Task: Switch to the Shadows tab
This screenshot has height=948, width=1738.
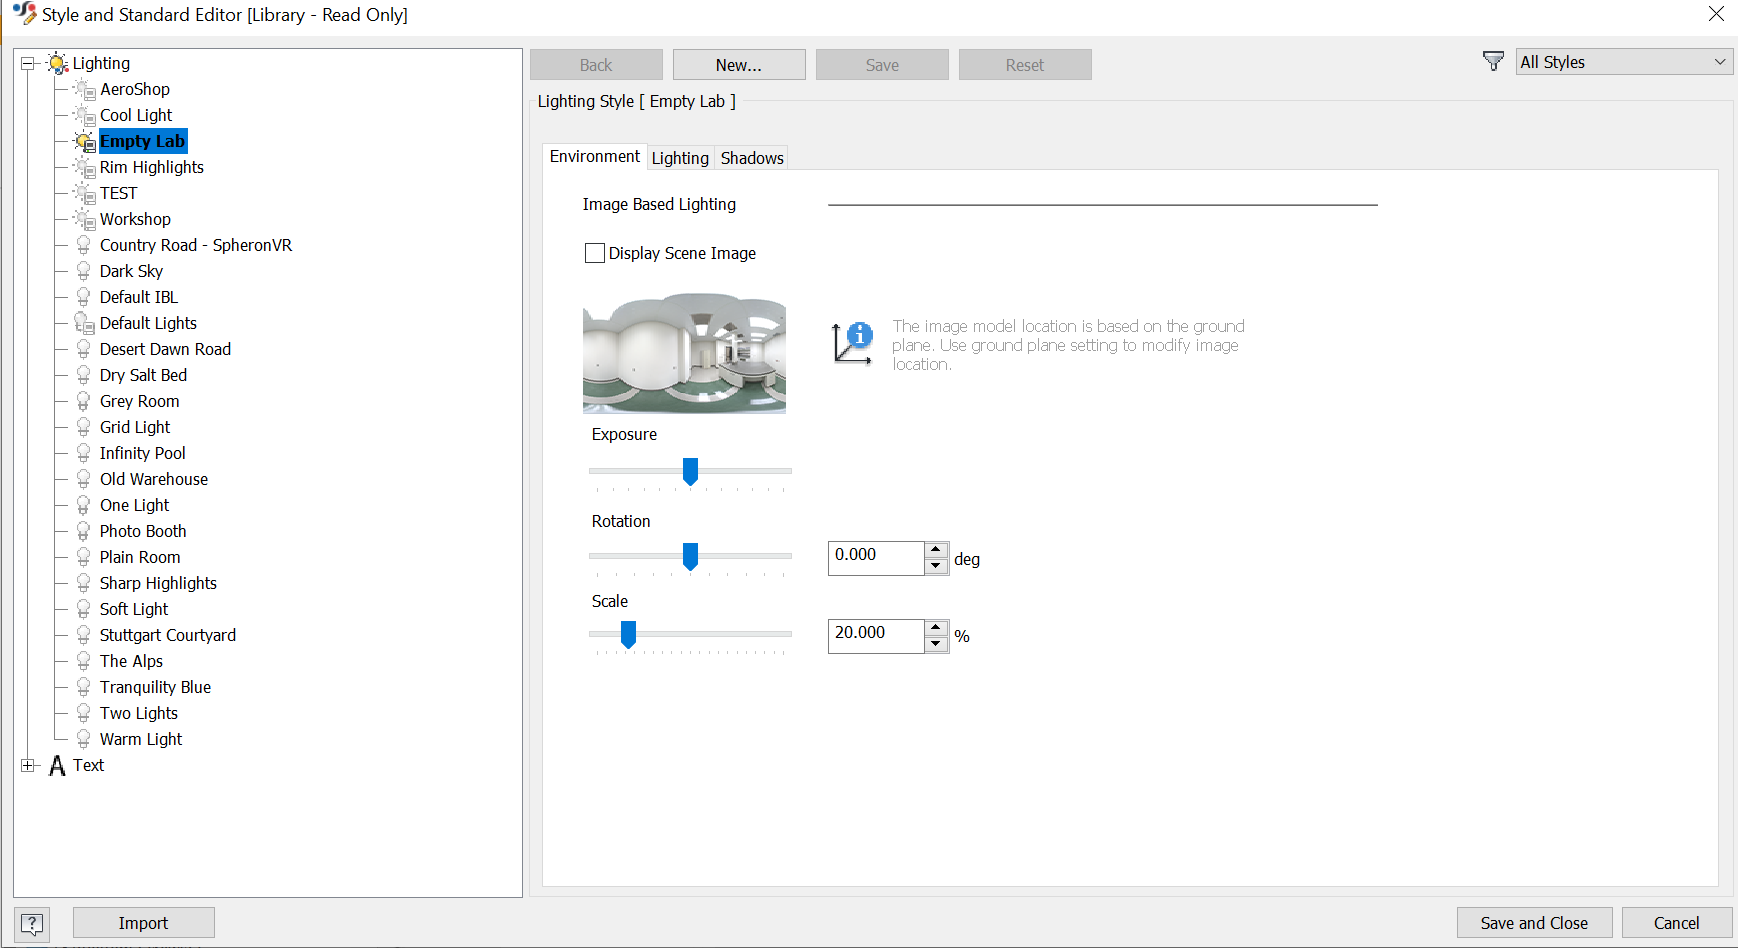Action: click(x=751, y=157)
